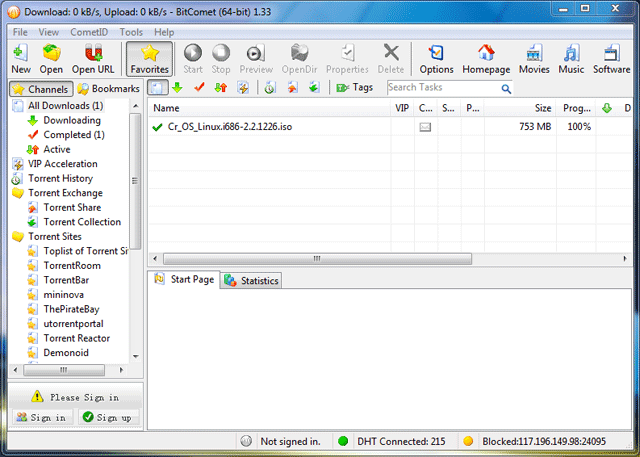Viewport: 640px width, 457px height.
Task: Select the green downloading filter arrow icon
Action: tap(178, 87)
